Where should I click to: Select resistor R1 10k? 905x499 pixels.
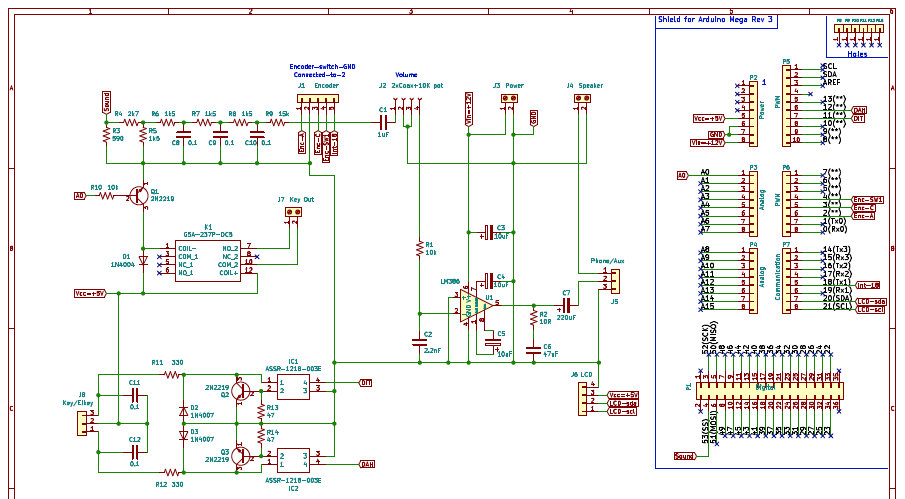[419, 247]
